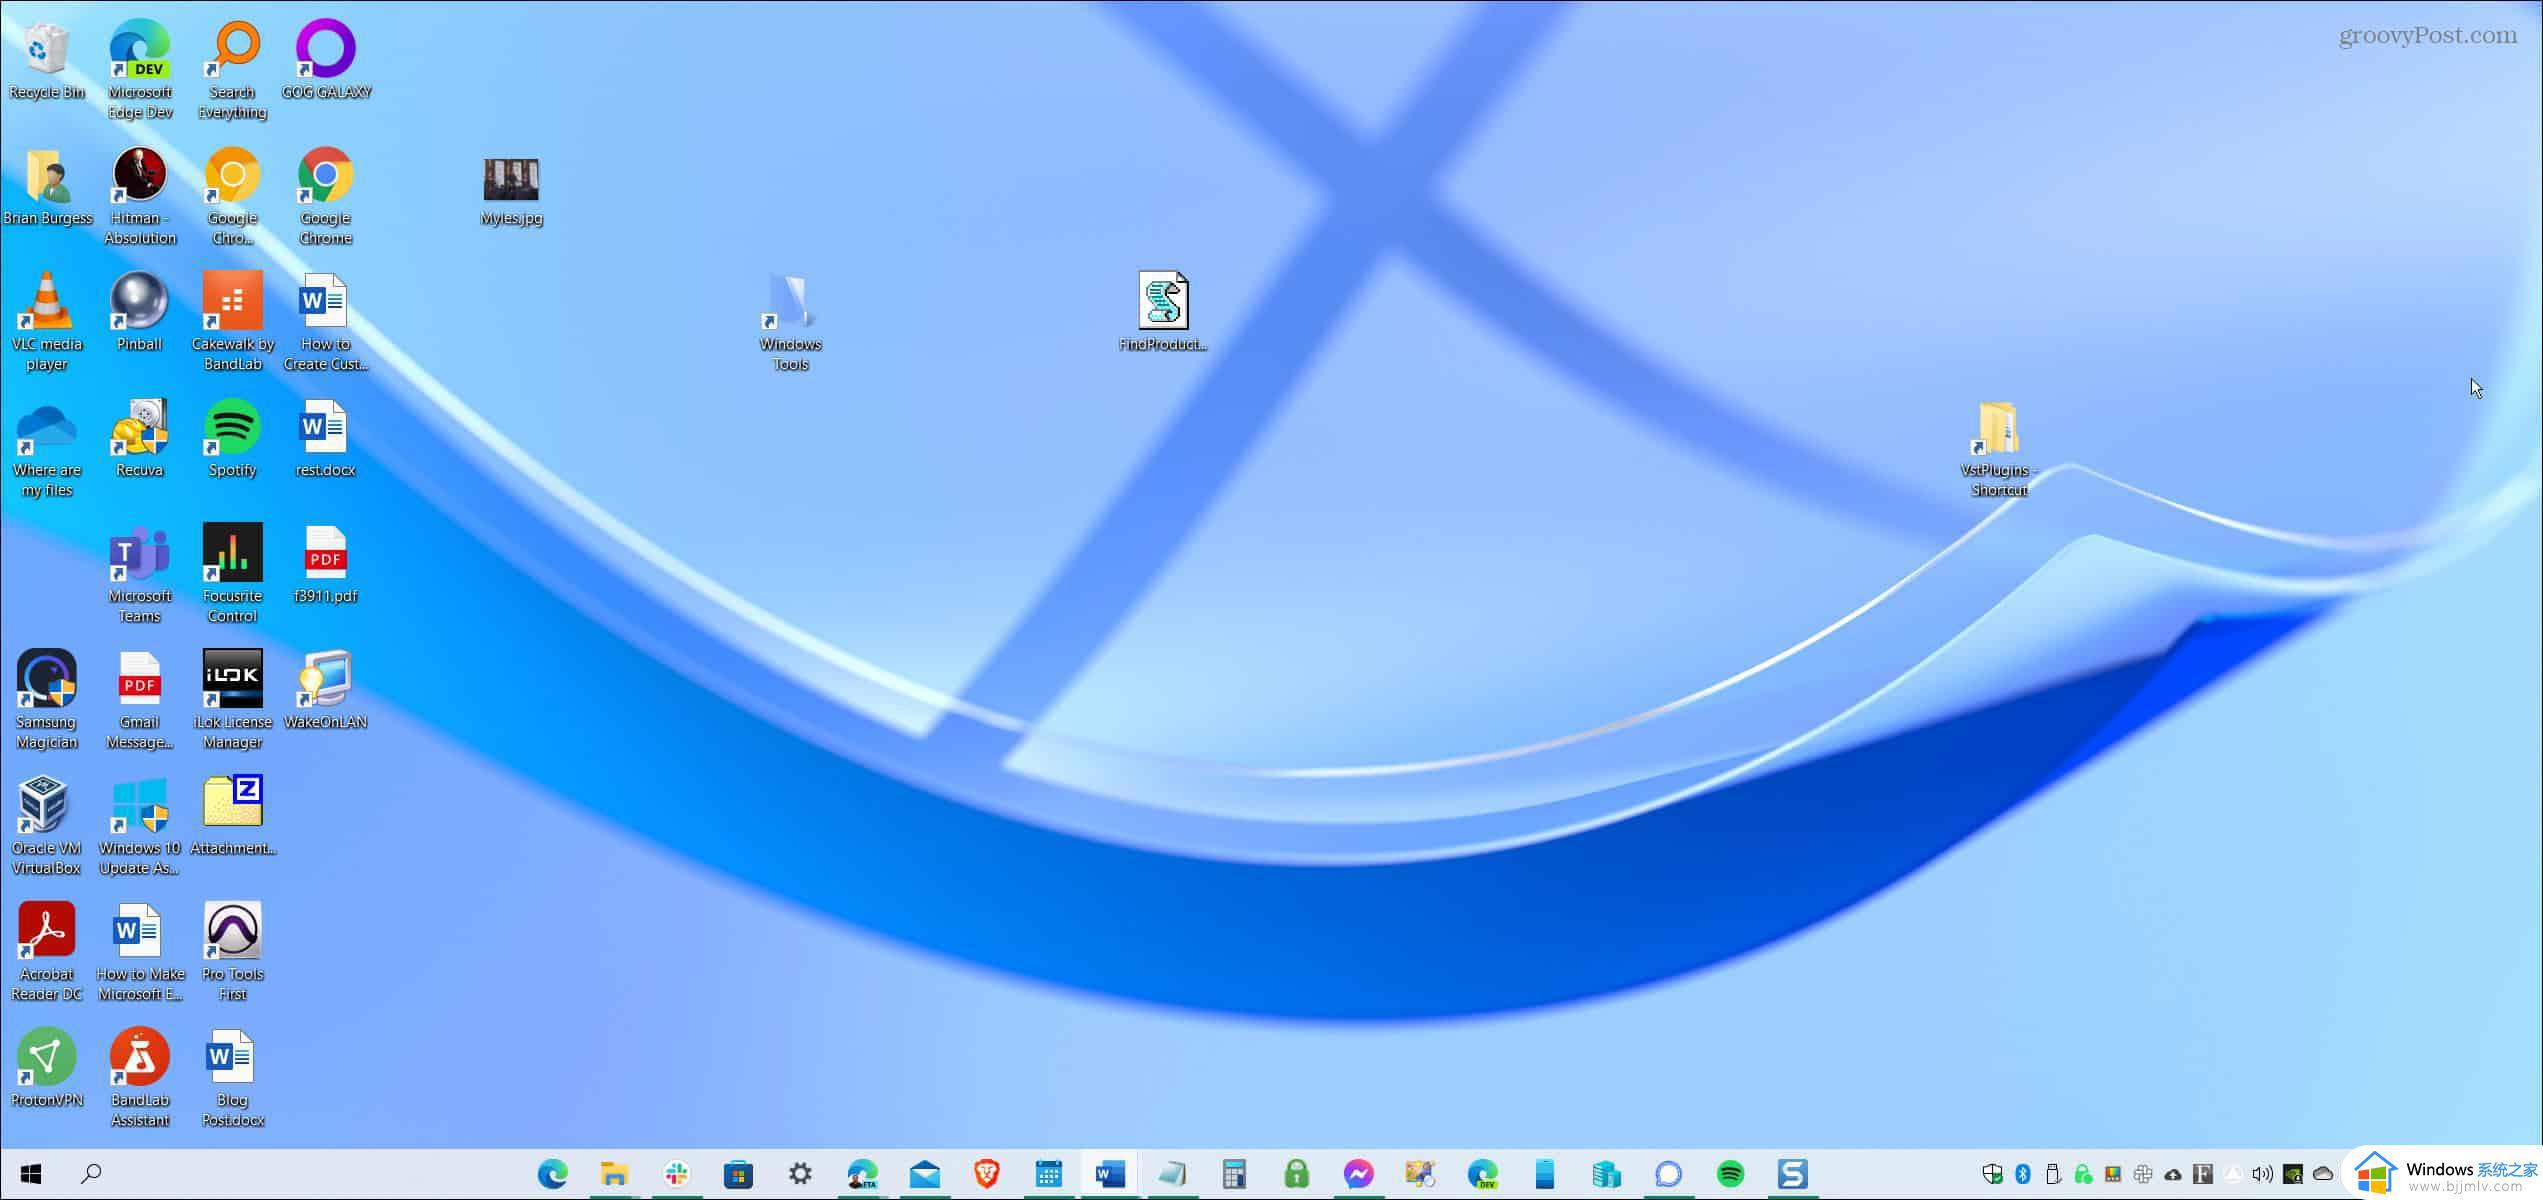The height and width of the screenshot is (1200, 2543).
Task: Select the Spotify desktop shortcut
Action: point(232,440)
